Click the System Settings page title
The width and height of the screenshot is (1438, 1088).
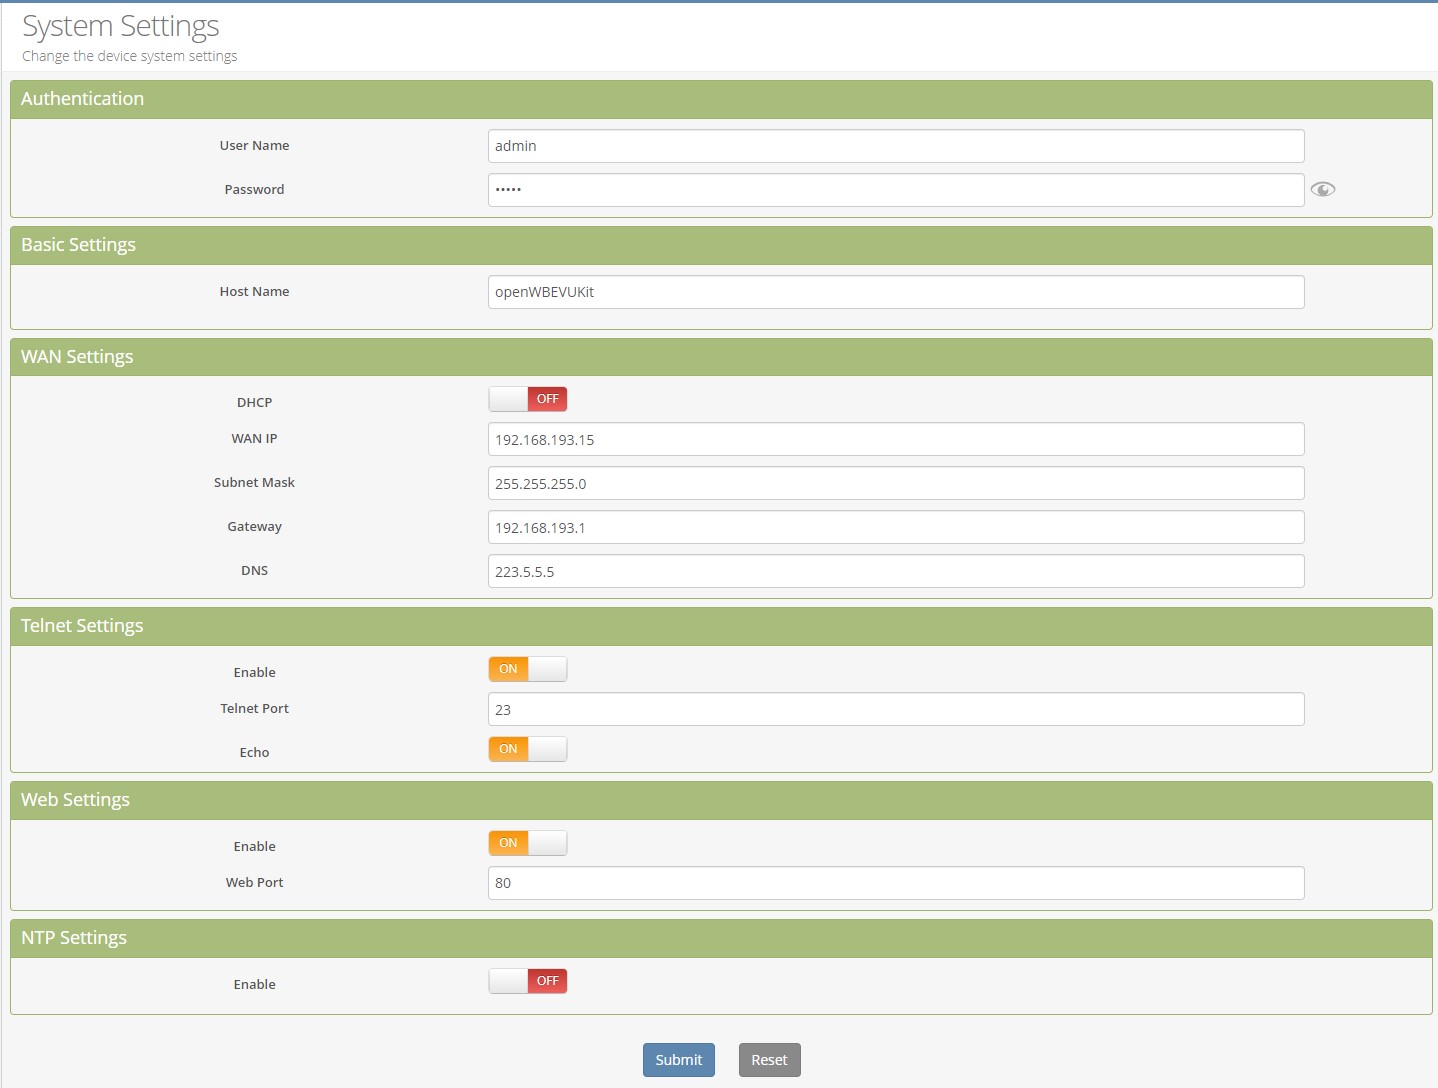coord(121,26)
